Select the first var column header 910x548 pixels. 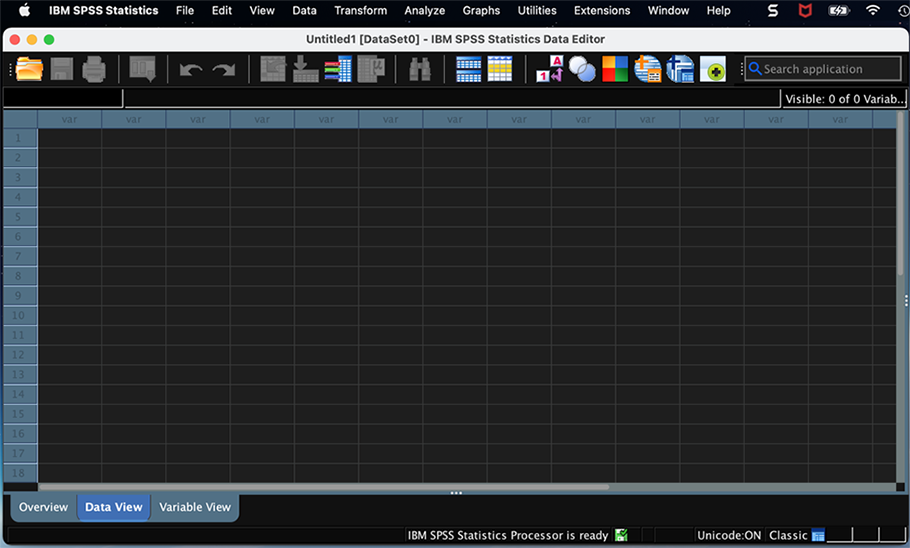pyautogui.click(x=70, y=119)
